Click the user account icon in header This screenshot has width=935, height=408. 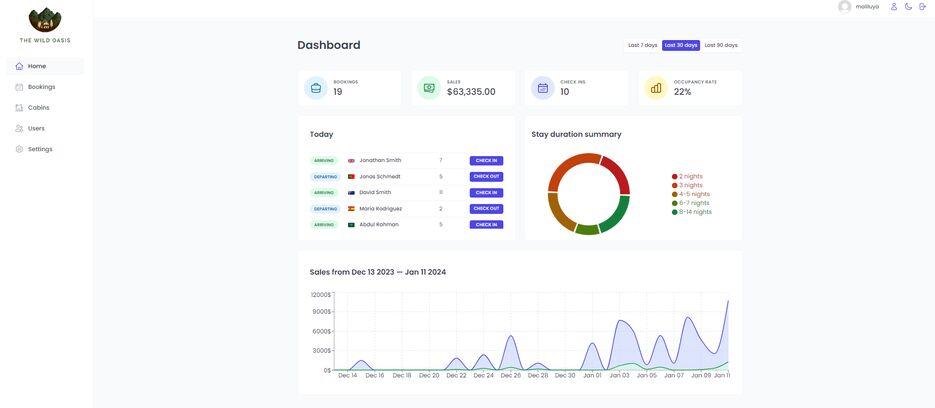[893, 7]
